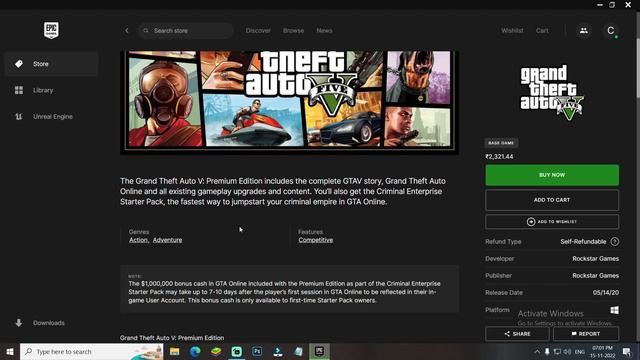
Task: Click Add To Cart button
Action: [x=552, y=200]
